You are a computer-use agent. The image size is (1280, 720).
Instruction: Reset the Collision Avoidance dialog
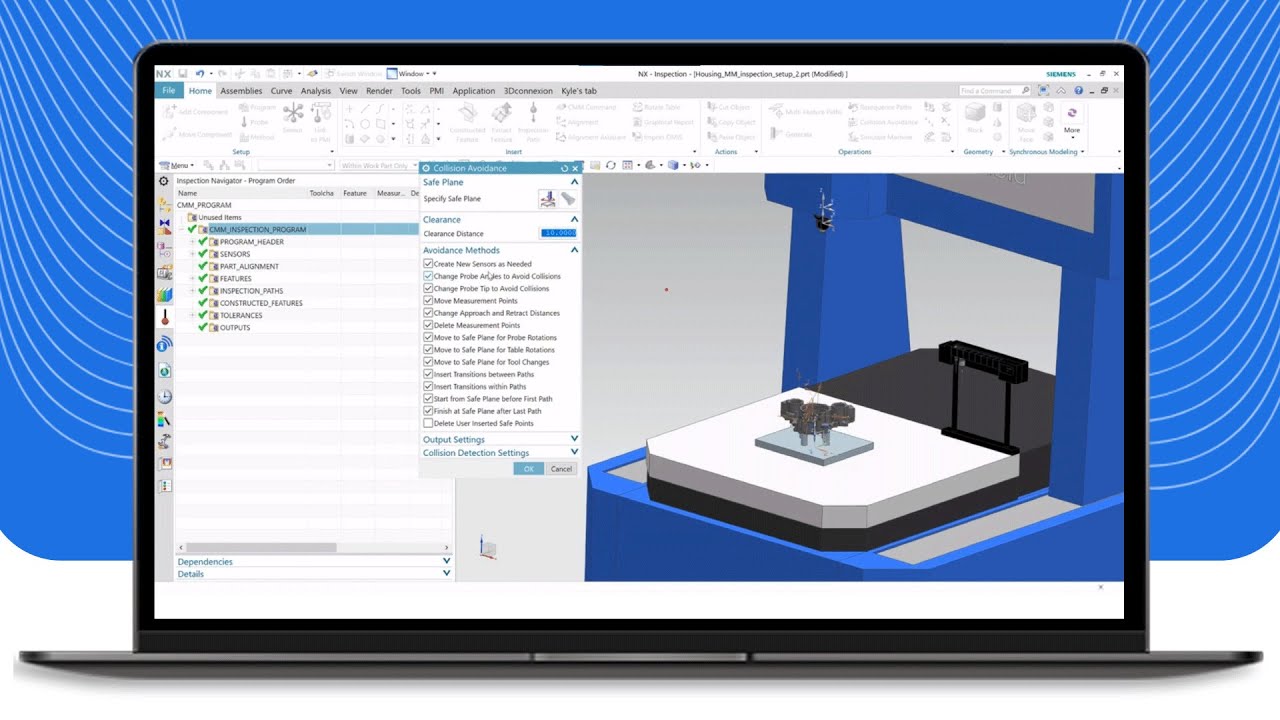[565, 168]
